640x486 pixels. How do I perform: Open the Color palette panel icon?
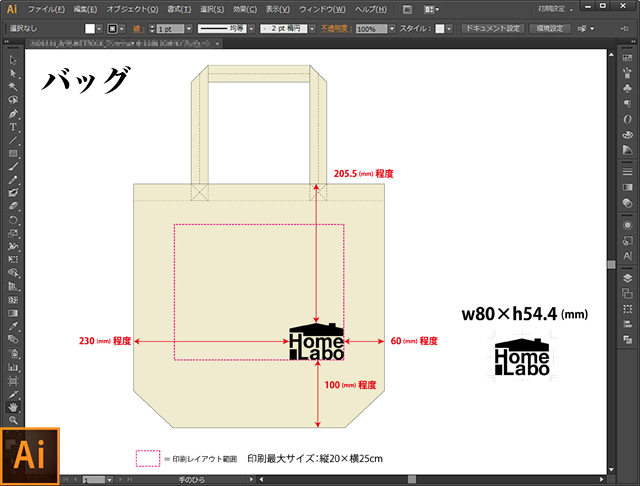627,134
